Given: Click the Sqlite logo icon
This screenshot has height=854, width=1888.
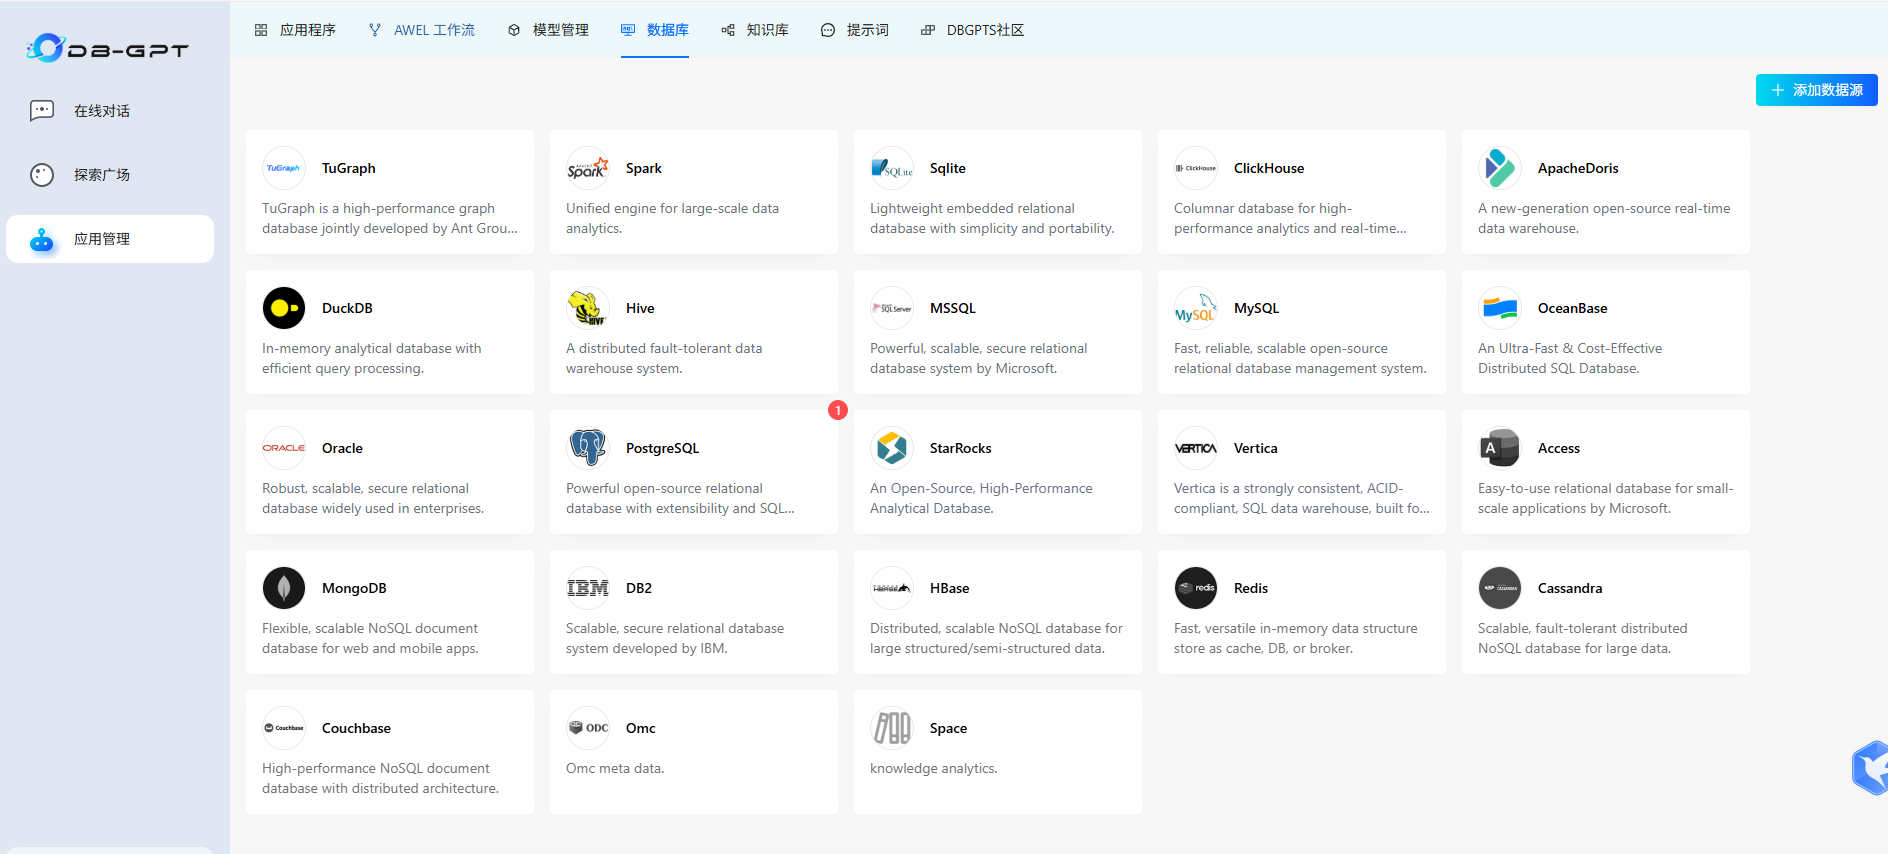Looking at the screenshot, I should [x=892, y=168].
